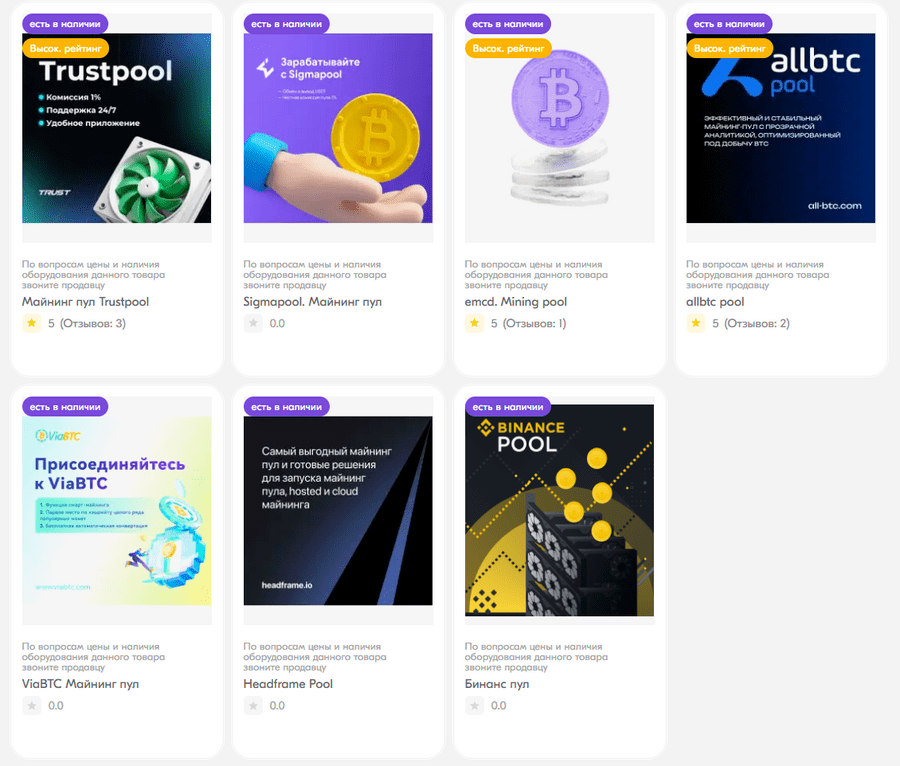Click the 'Высок. рейтинг' badge on allbtc card
900x766 pixels.
coord(730,48)
